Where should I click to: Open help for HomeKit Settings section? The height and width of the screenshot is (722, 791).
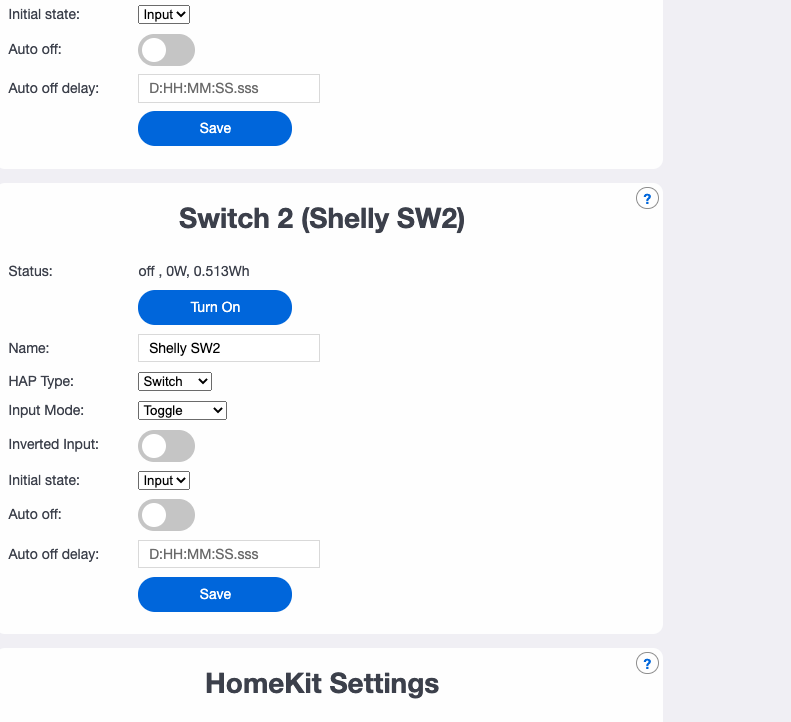click(647, 663)
